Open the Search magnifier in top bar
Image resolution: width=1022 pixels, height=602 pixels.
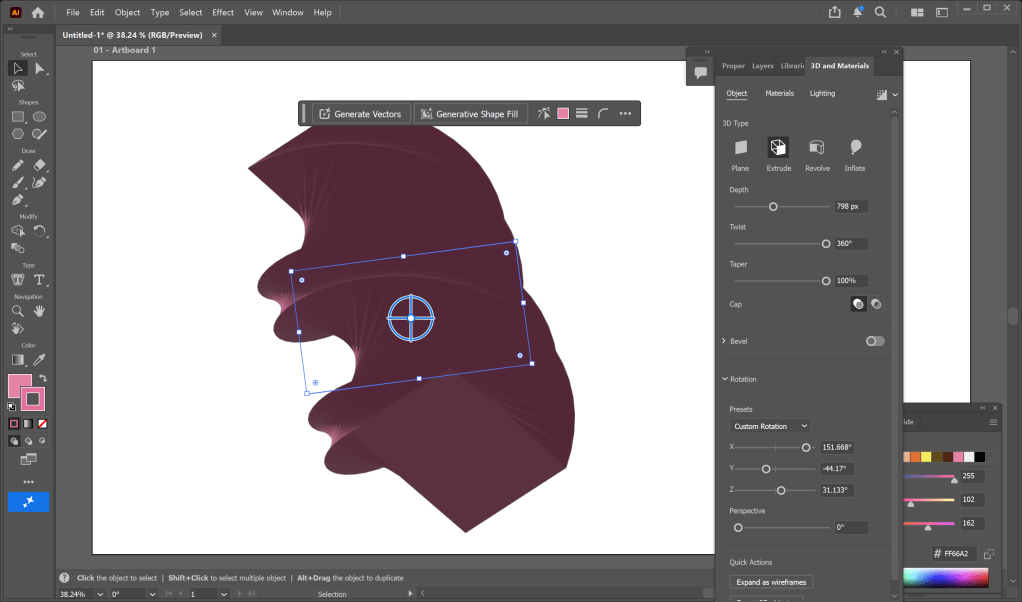[881, 13]
